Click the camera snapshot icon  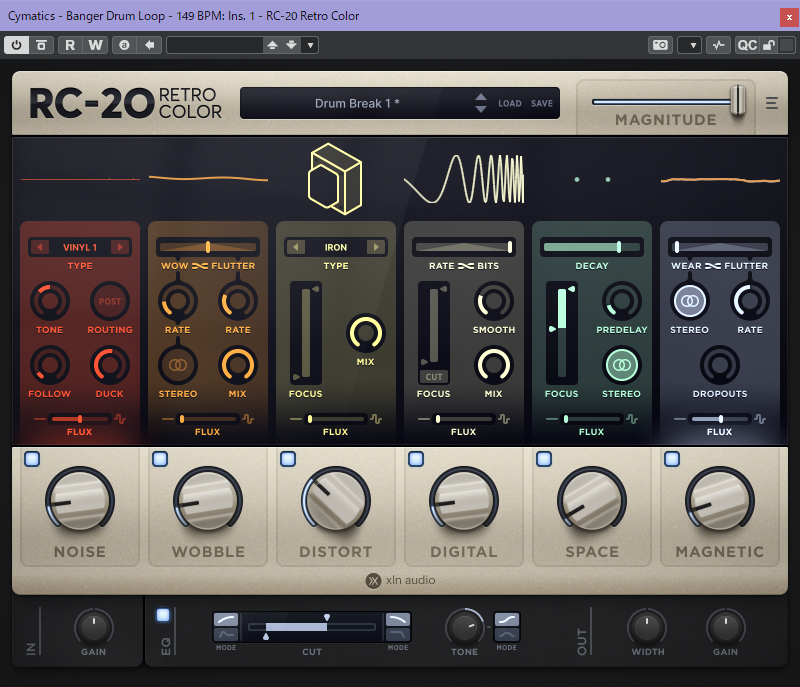(x=660, y=45)
